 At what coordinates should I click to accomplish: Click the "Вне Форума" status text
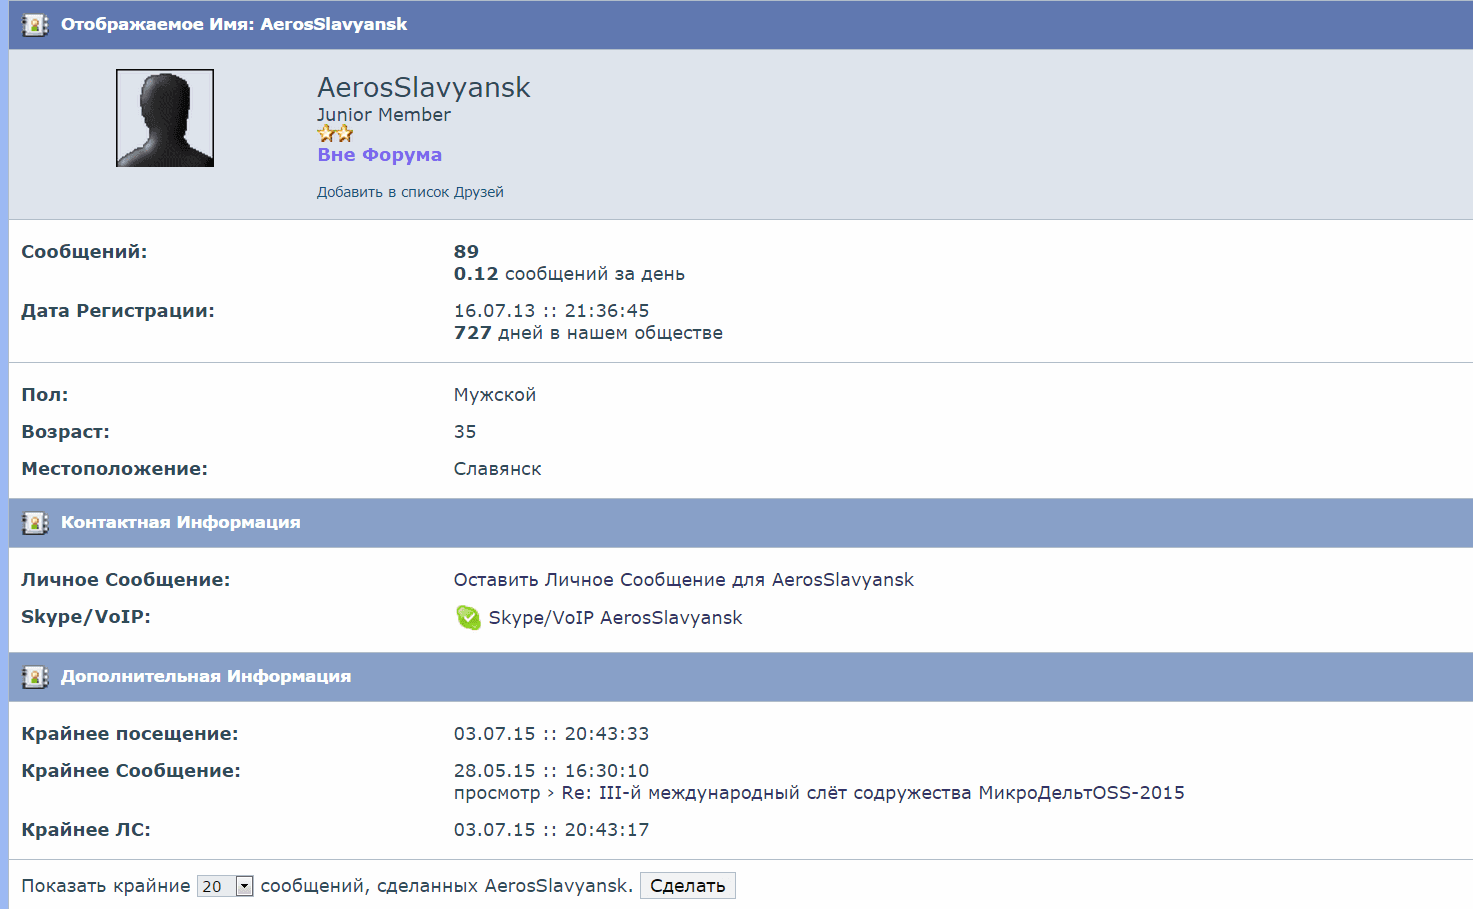point(379,155)
